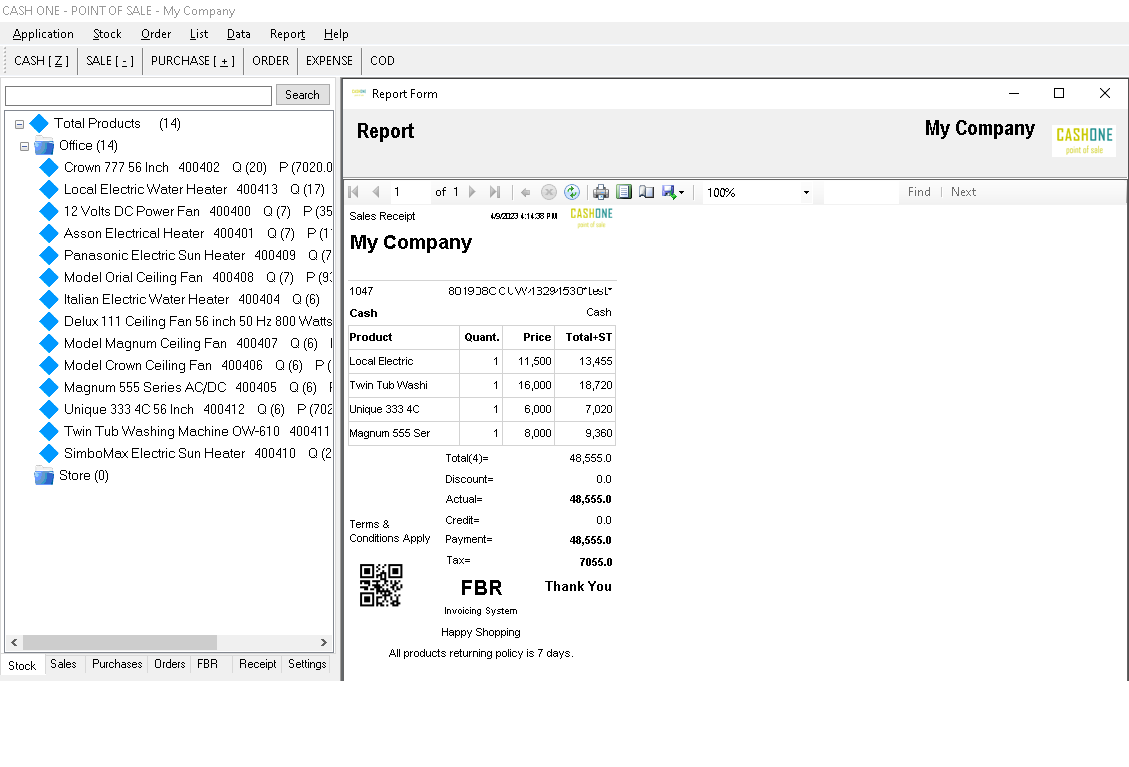Click the Find link in report toolbar

pos(919,192)
